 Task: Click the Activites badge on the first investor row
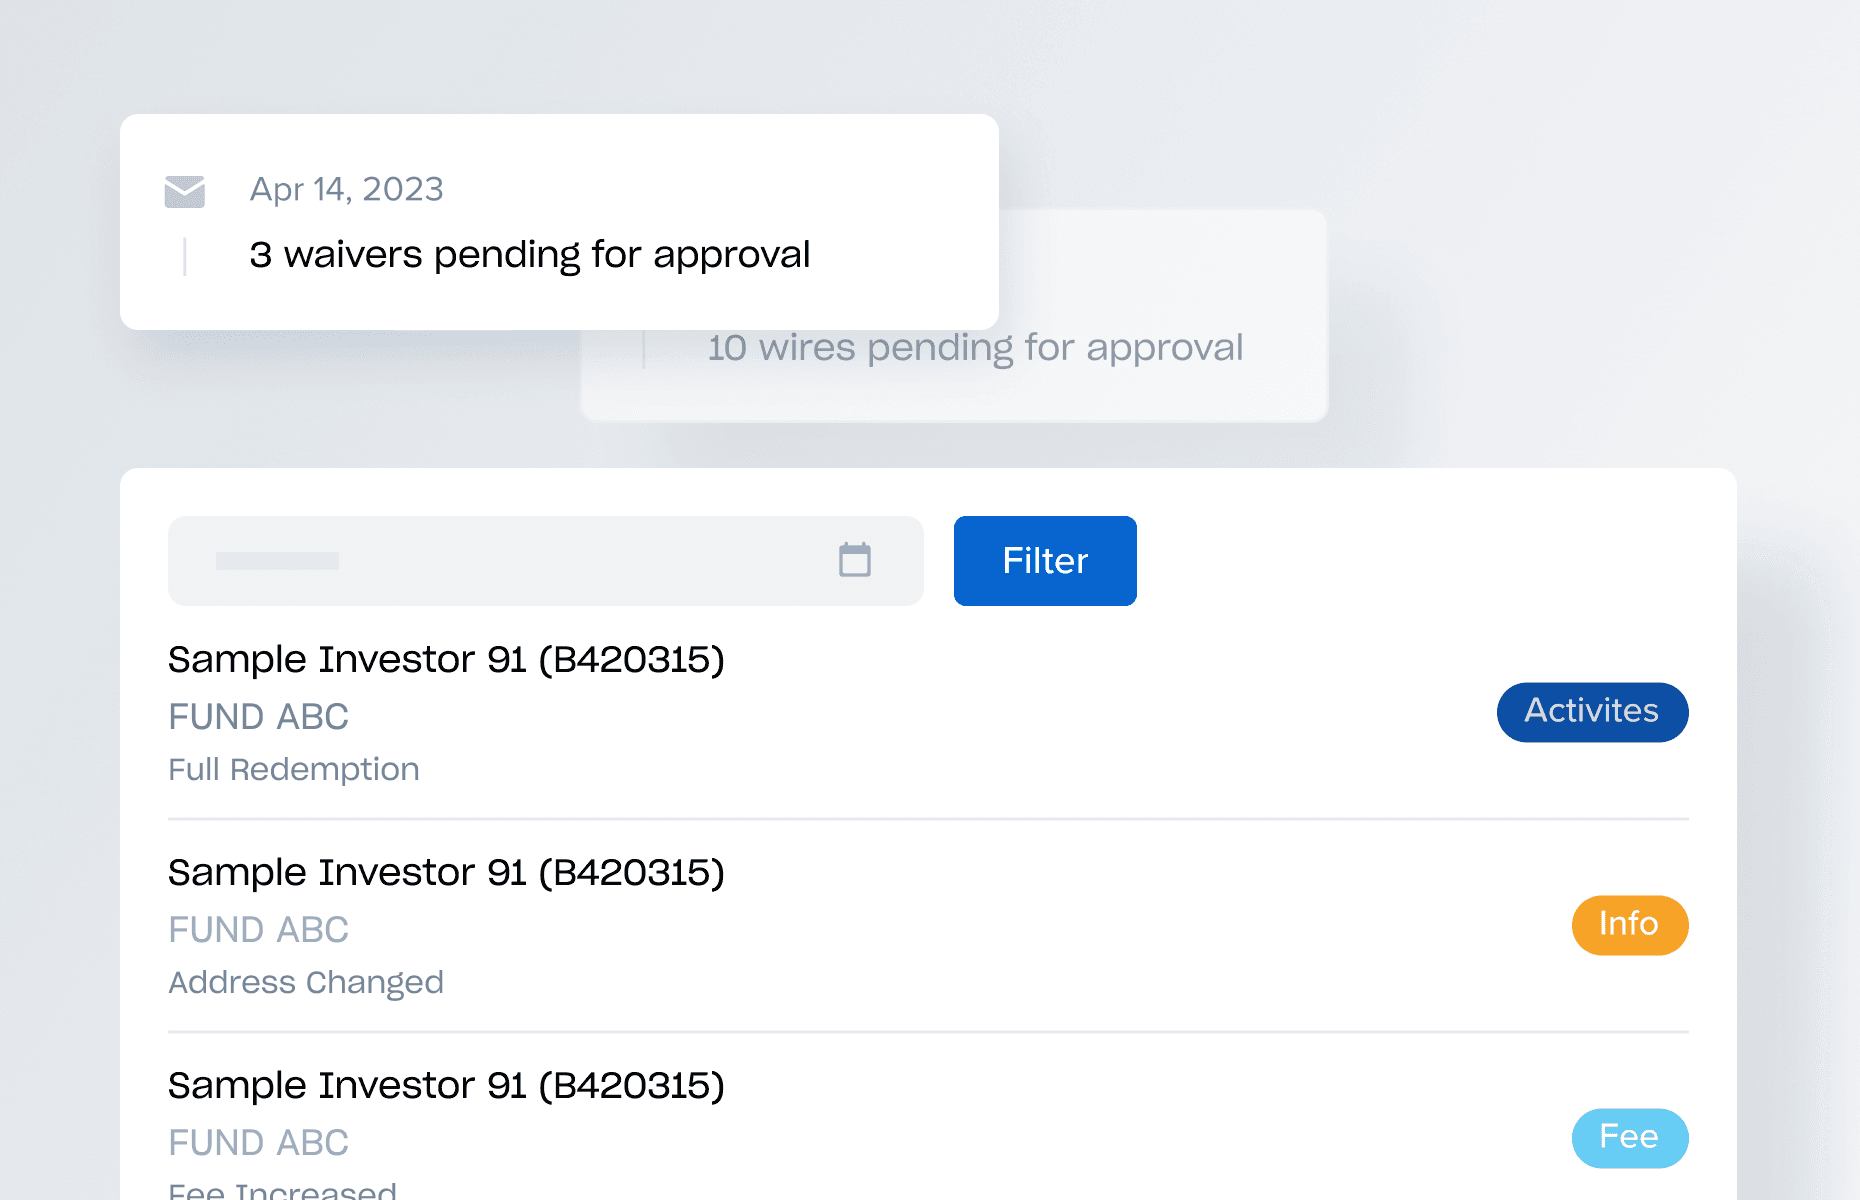pyautogui.click(x=1592, y=712)
